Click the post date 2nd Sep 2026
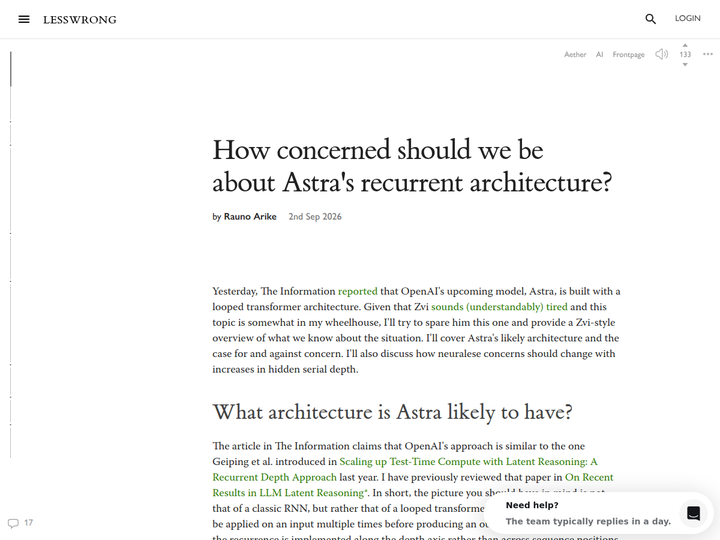720x540 pixels. tap(315, 217)
